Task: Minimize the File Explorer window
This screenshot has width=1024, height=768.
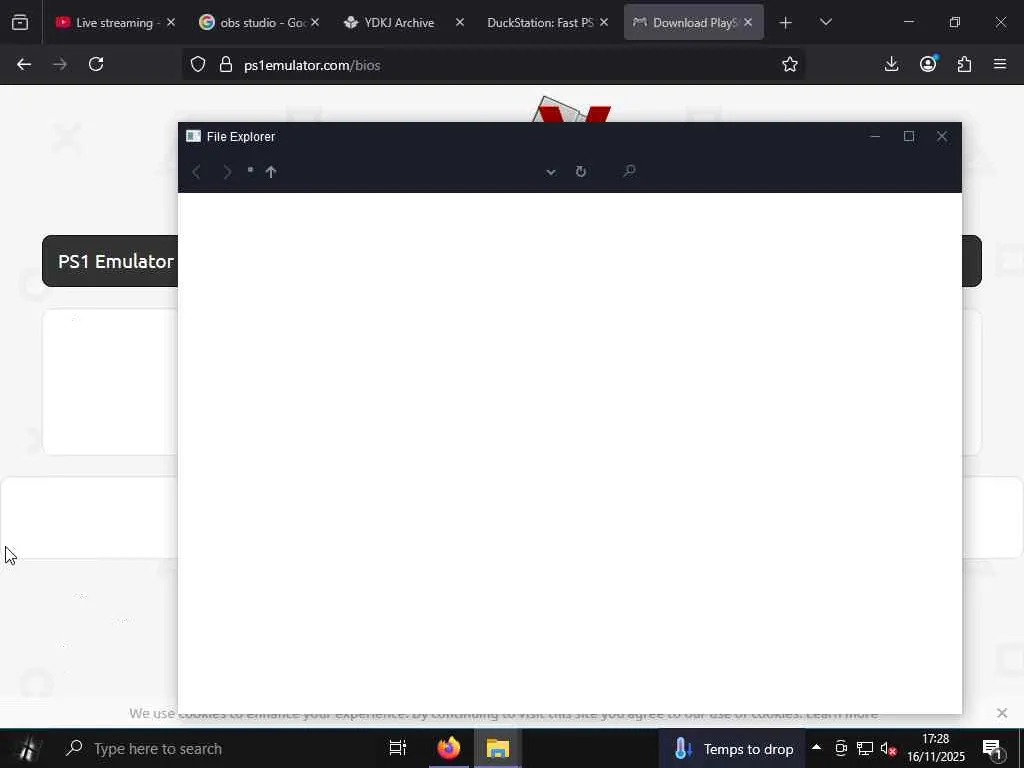Action: (x=875, y=136)
